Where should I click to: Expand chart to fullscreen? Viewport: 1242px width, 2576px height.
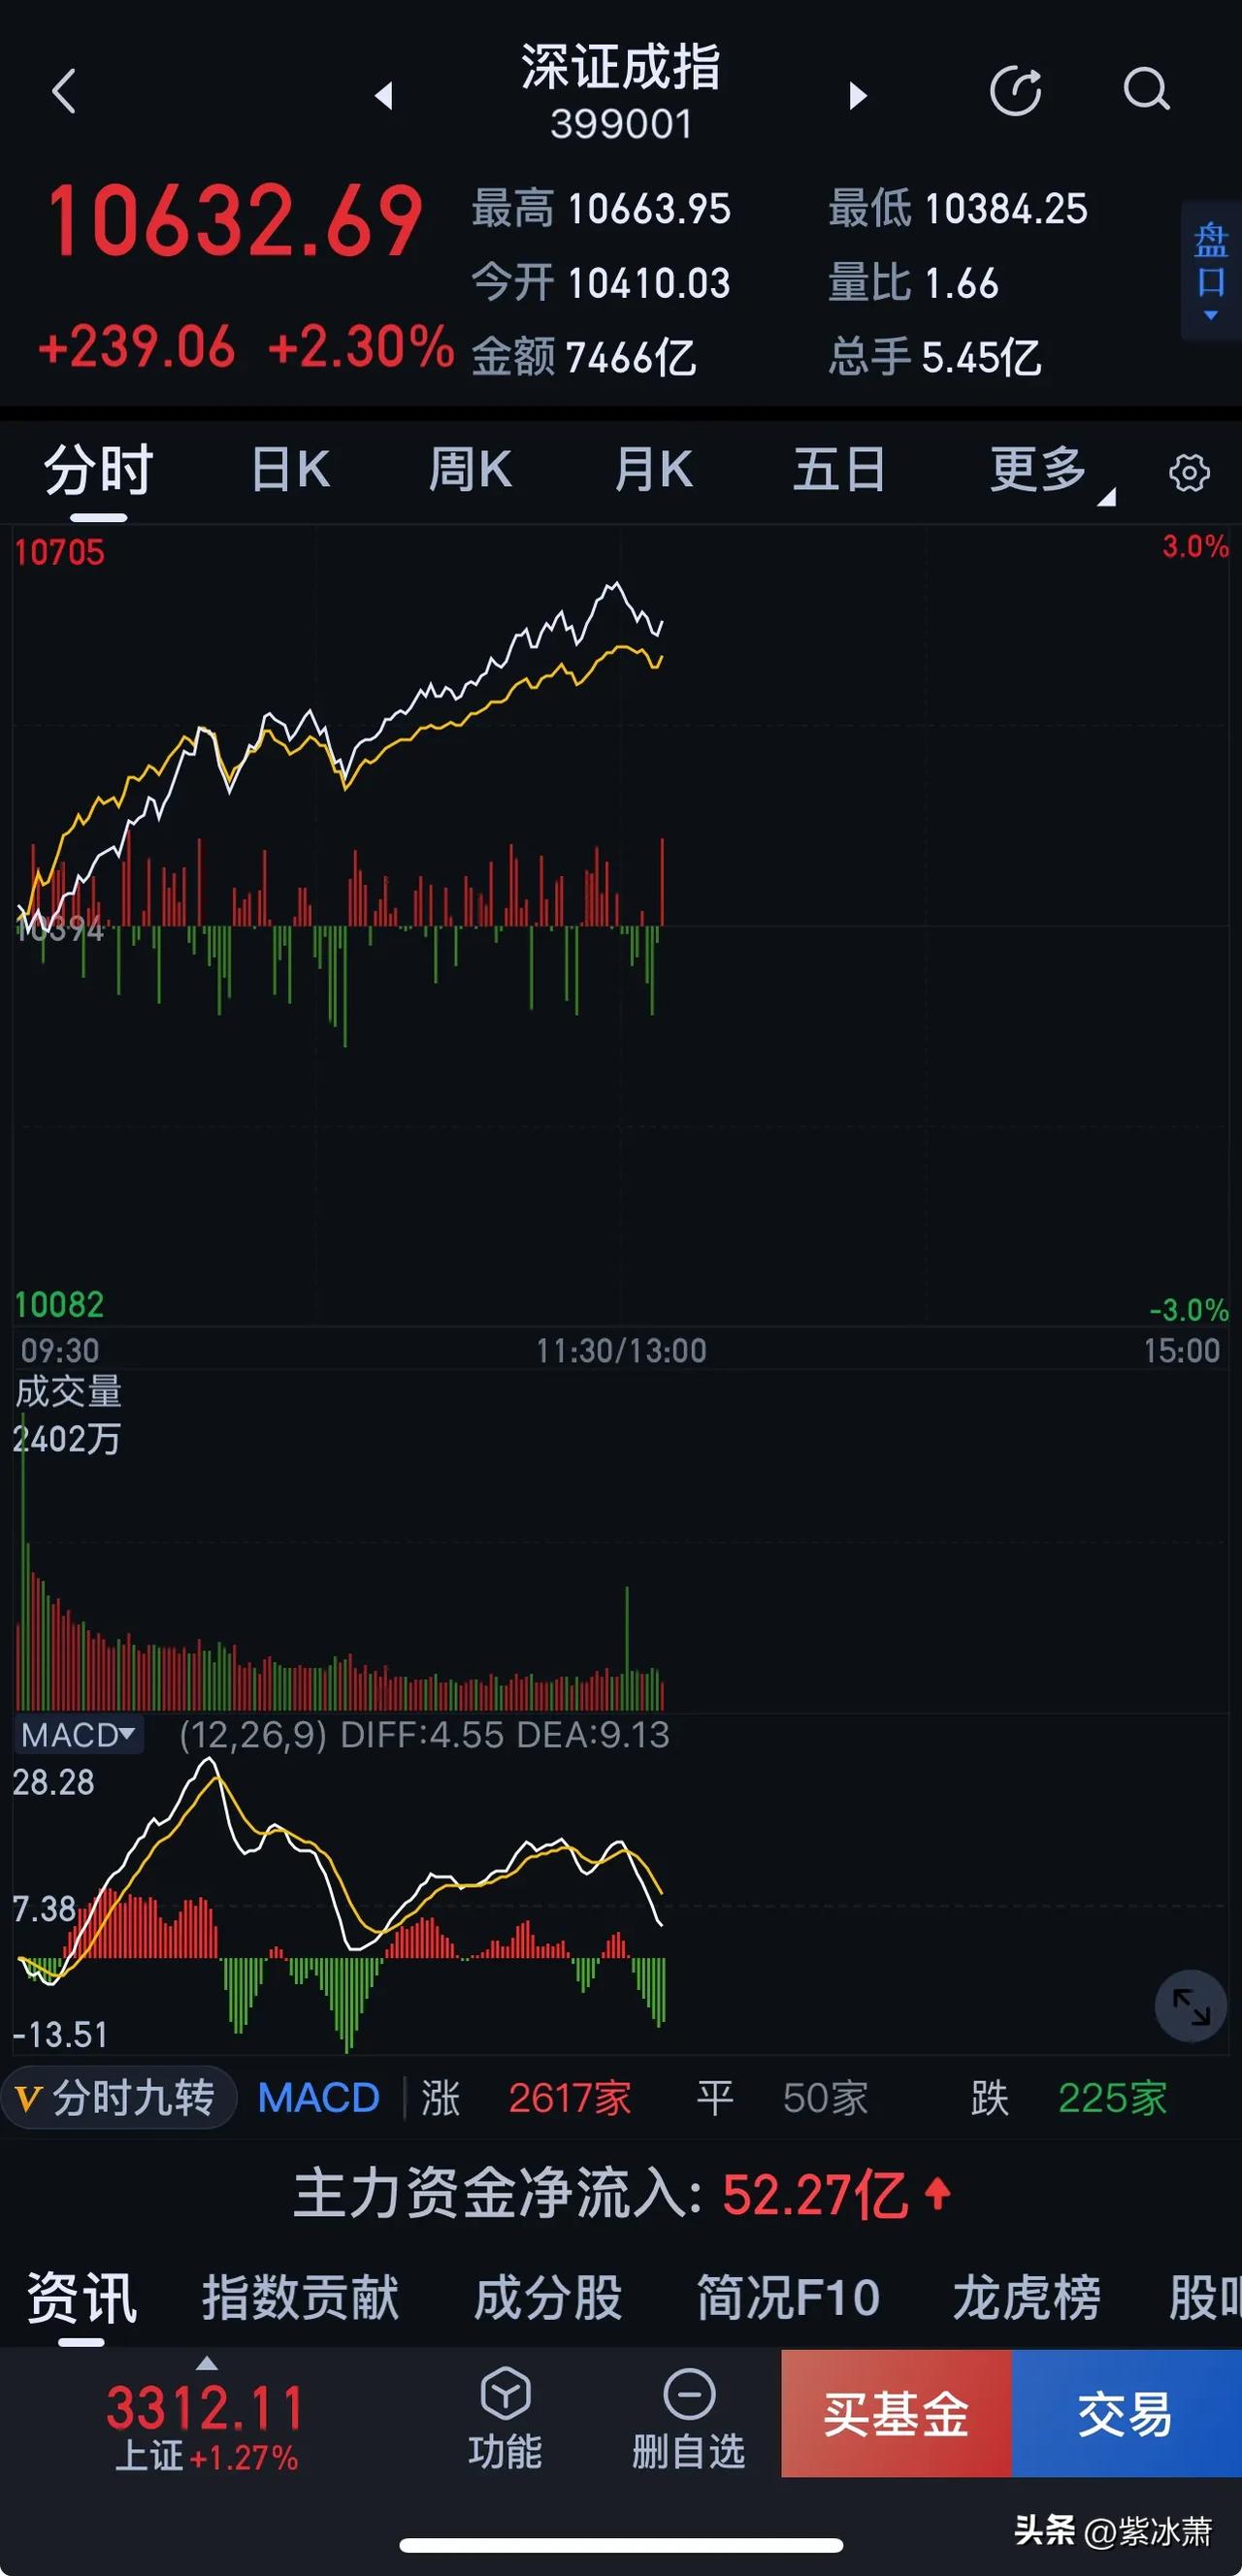point(1190,2005)
